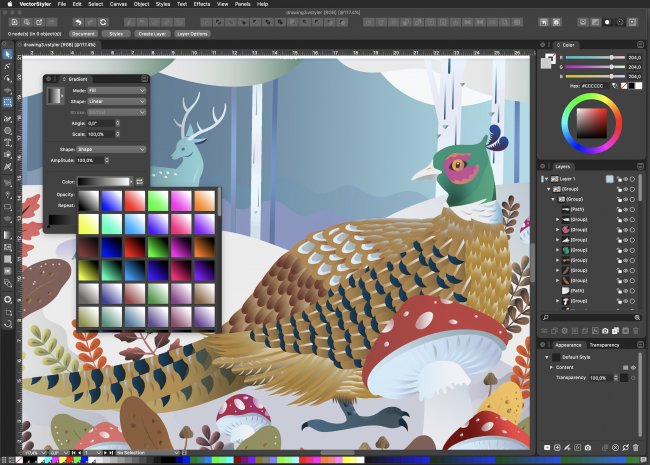Select the arrow Selection tool

[x=8, y=53]
